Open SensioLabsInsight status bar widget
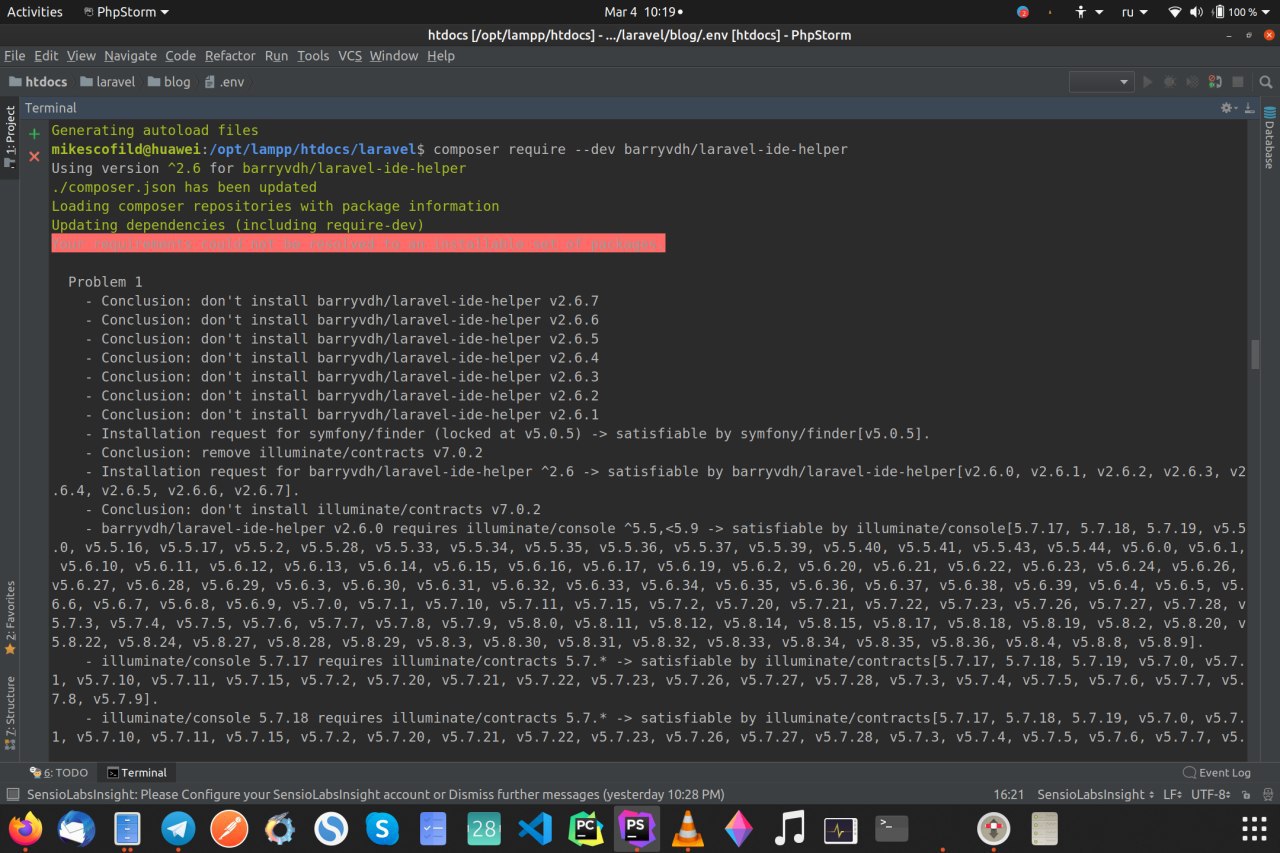Screen dimensions: 1280x853 1095,794
